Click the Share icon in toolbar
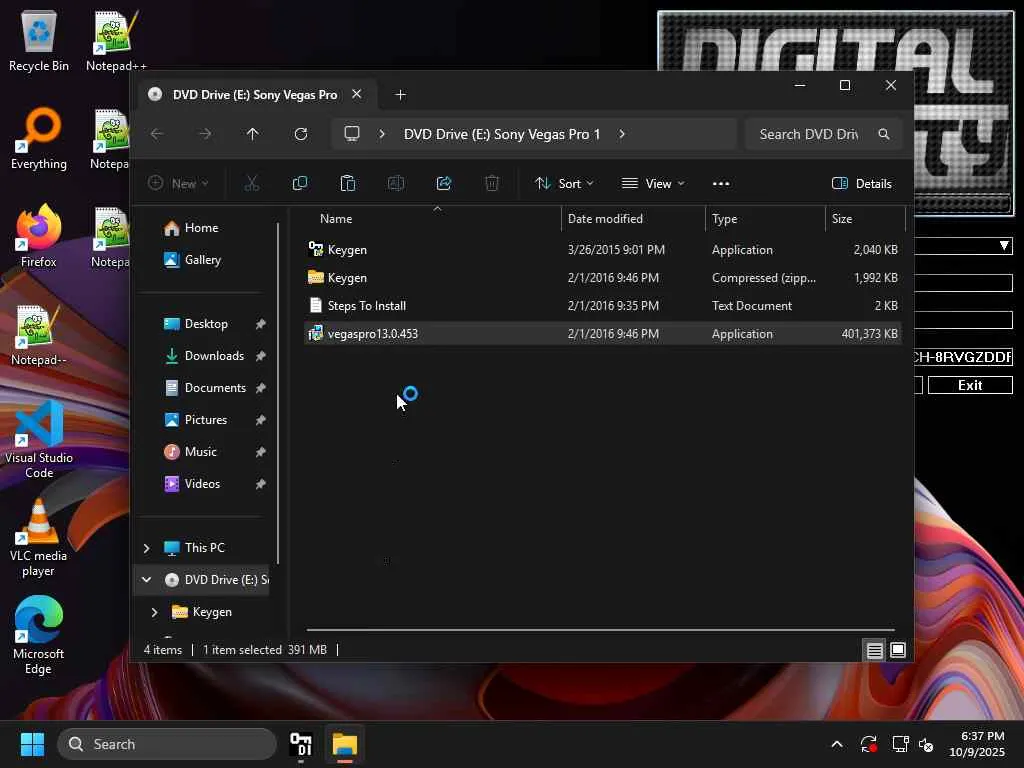Image resolution: width=1024 pixels, height=768 pixels. tap(444, 183)
